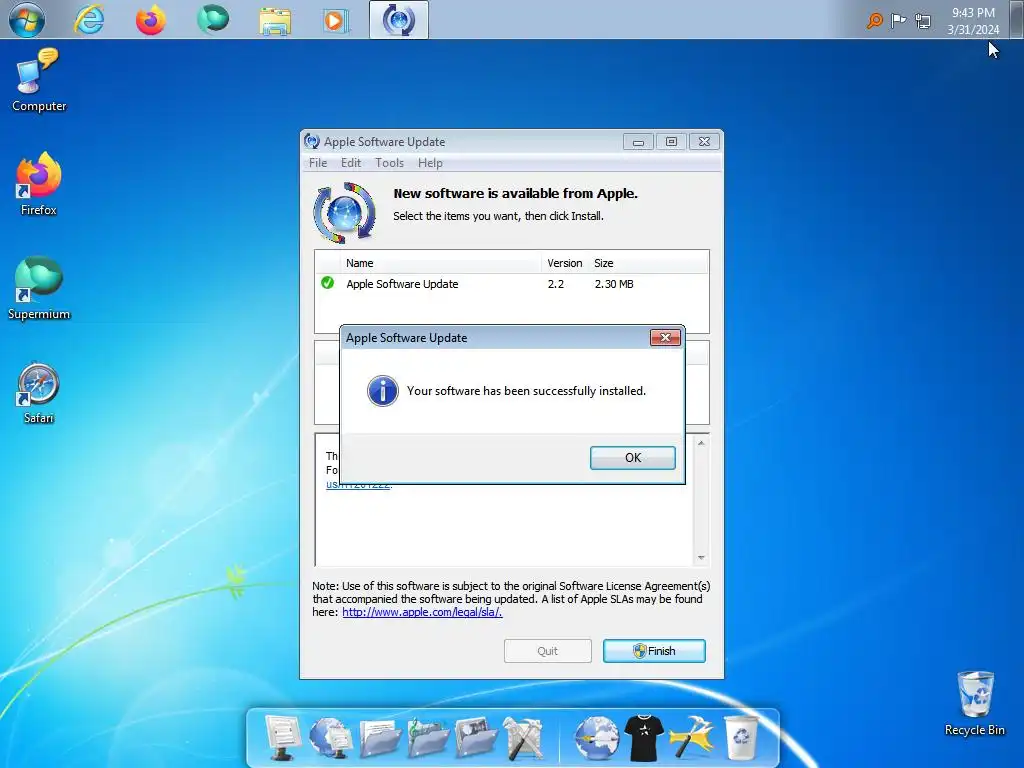The width and height of the screenshot is (1024, 768).
Task: Open the Recycle Bin on the desktop
Action: (x=974, y=704)
